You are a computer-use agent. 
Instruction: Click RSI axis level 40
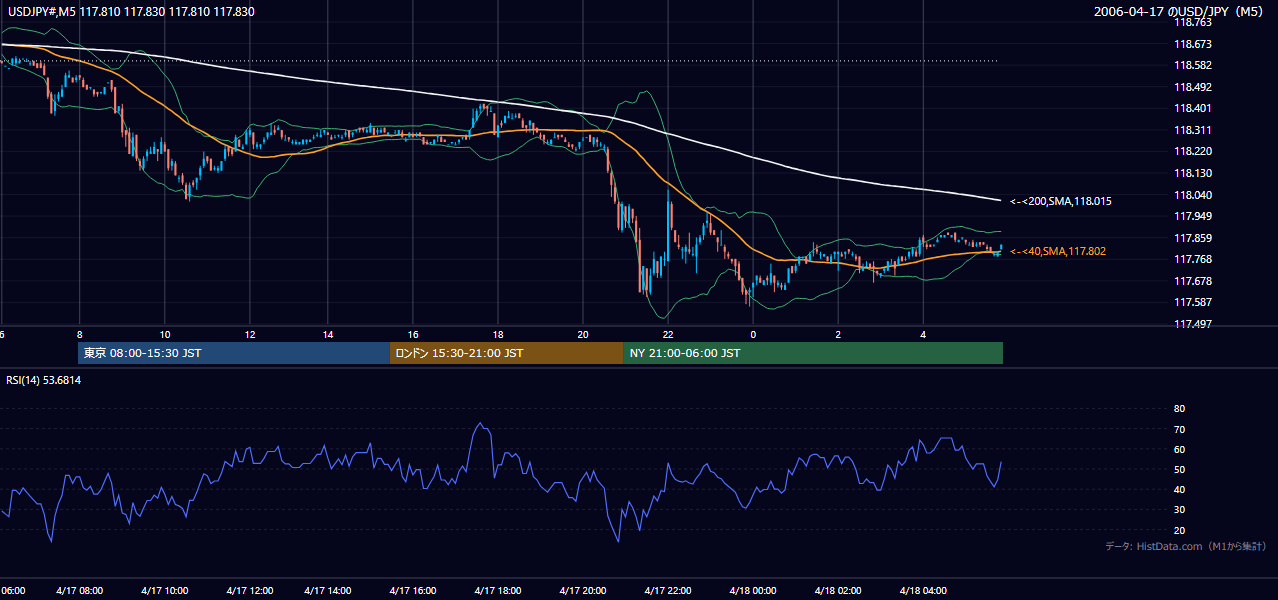pos(1179,489)
